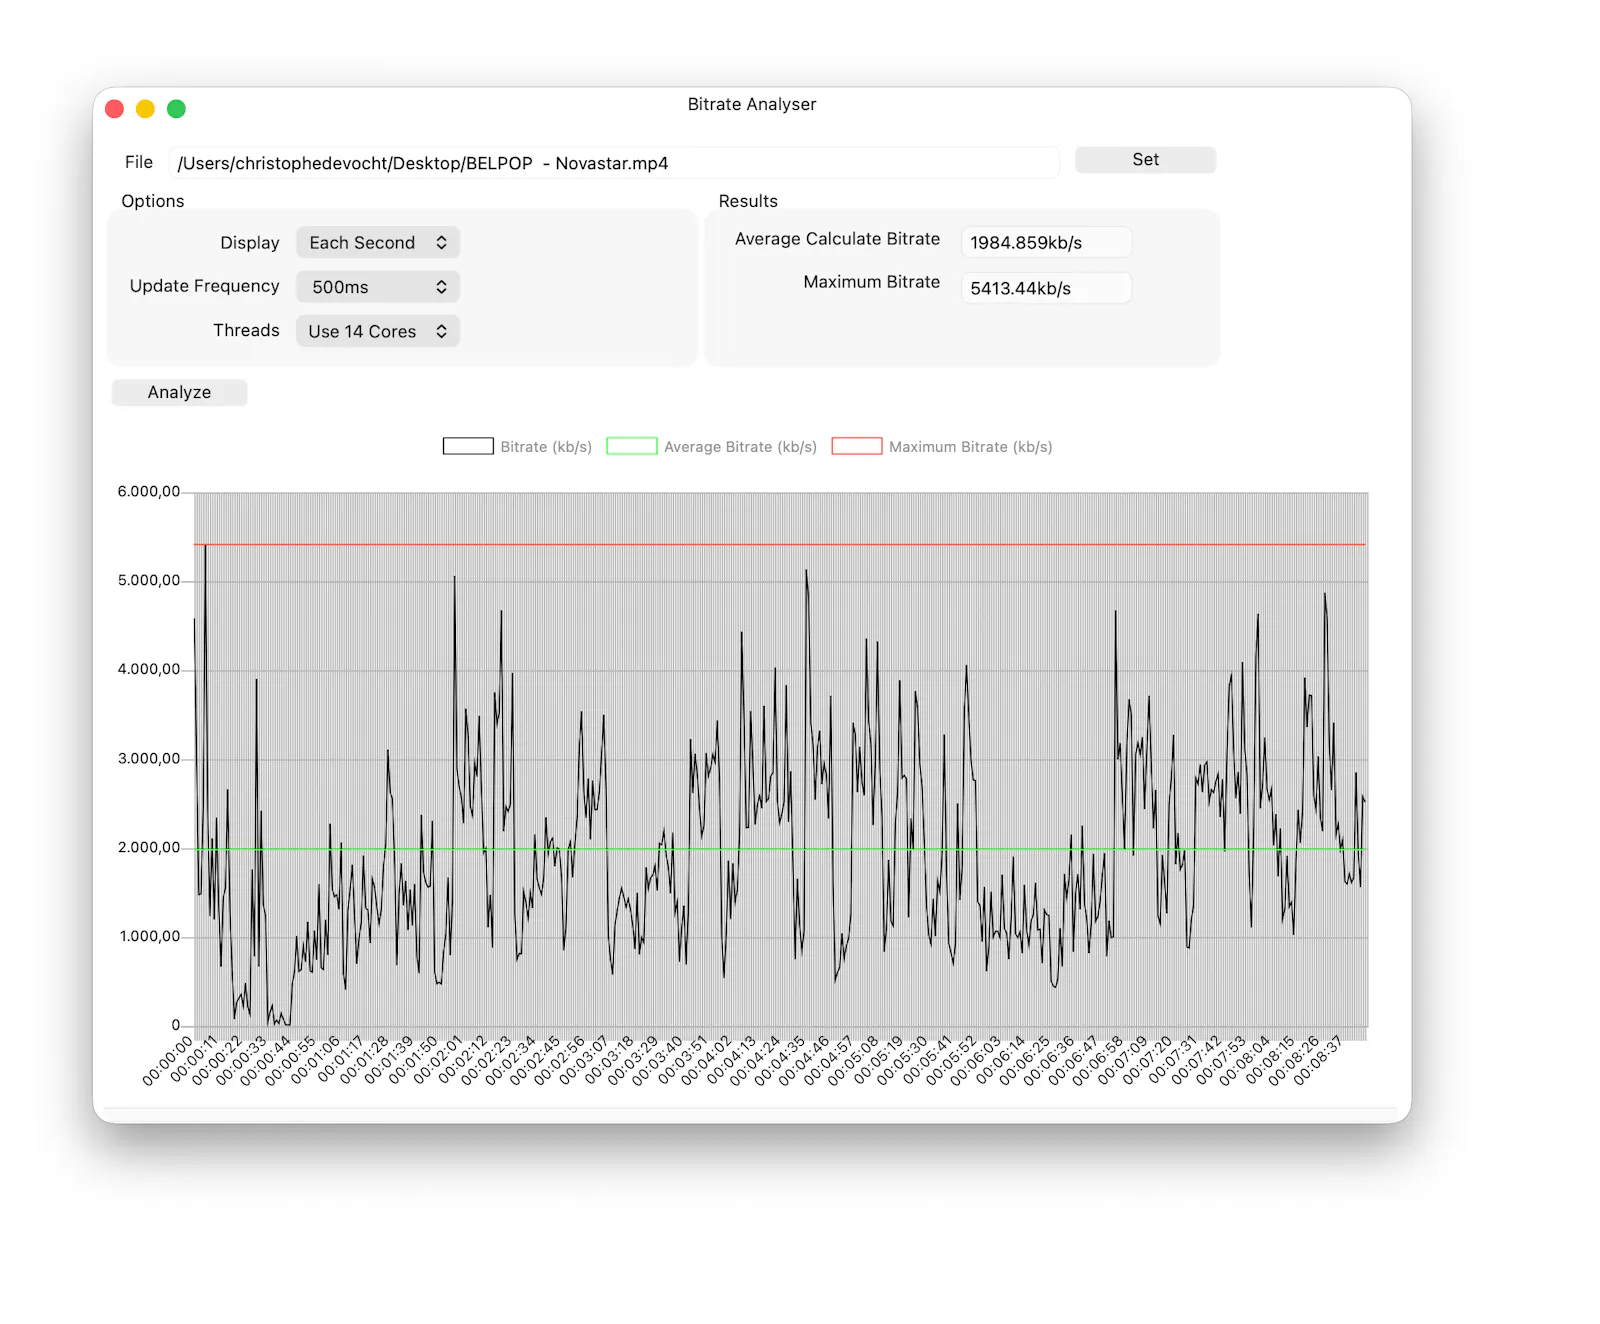Click the Bitrate Analyser window title
1600x1324 pixels.
coord(752,104)
